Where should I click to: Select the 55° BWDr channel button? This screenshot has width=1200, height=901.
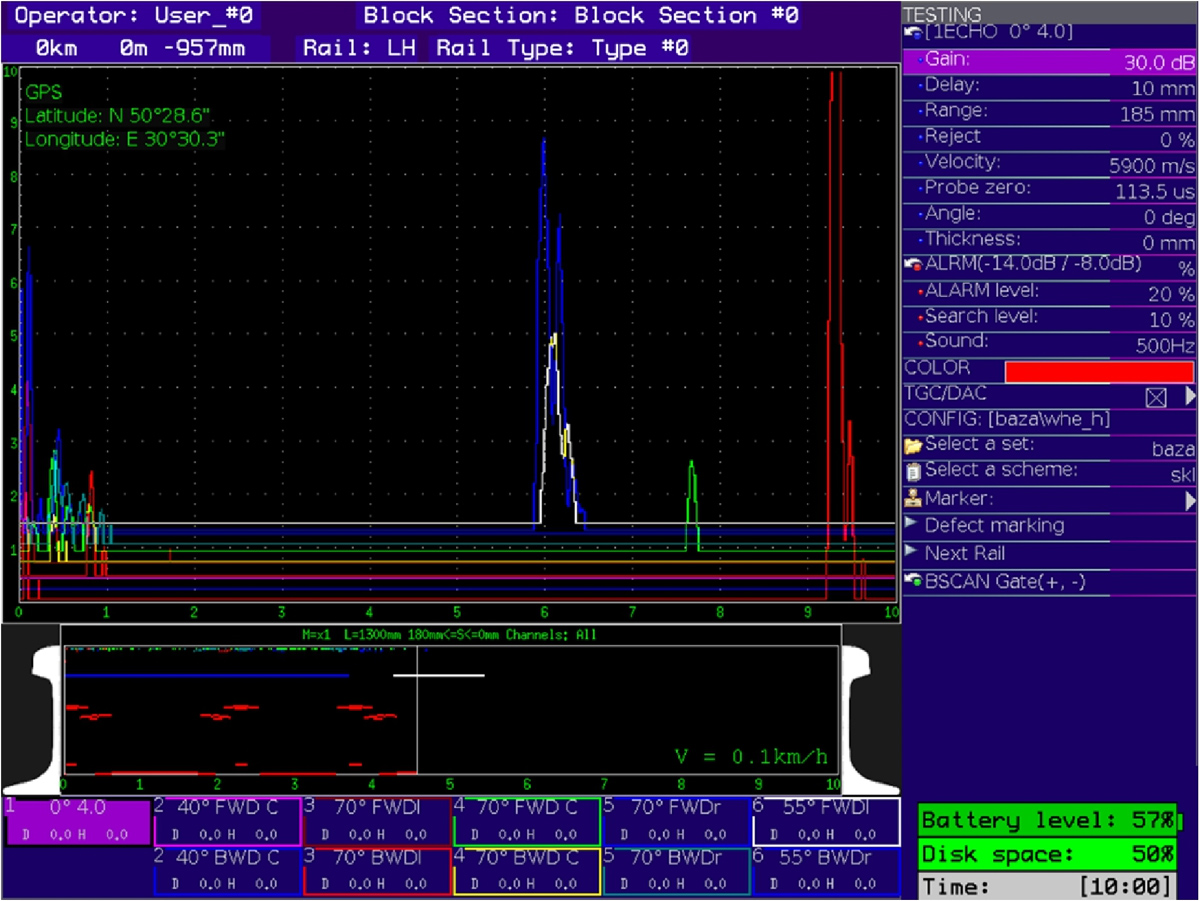click(826, 870)
